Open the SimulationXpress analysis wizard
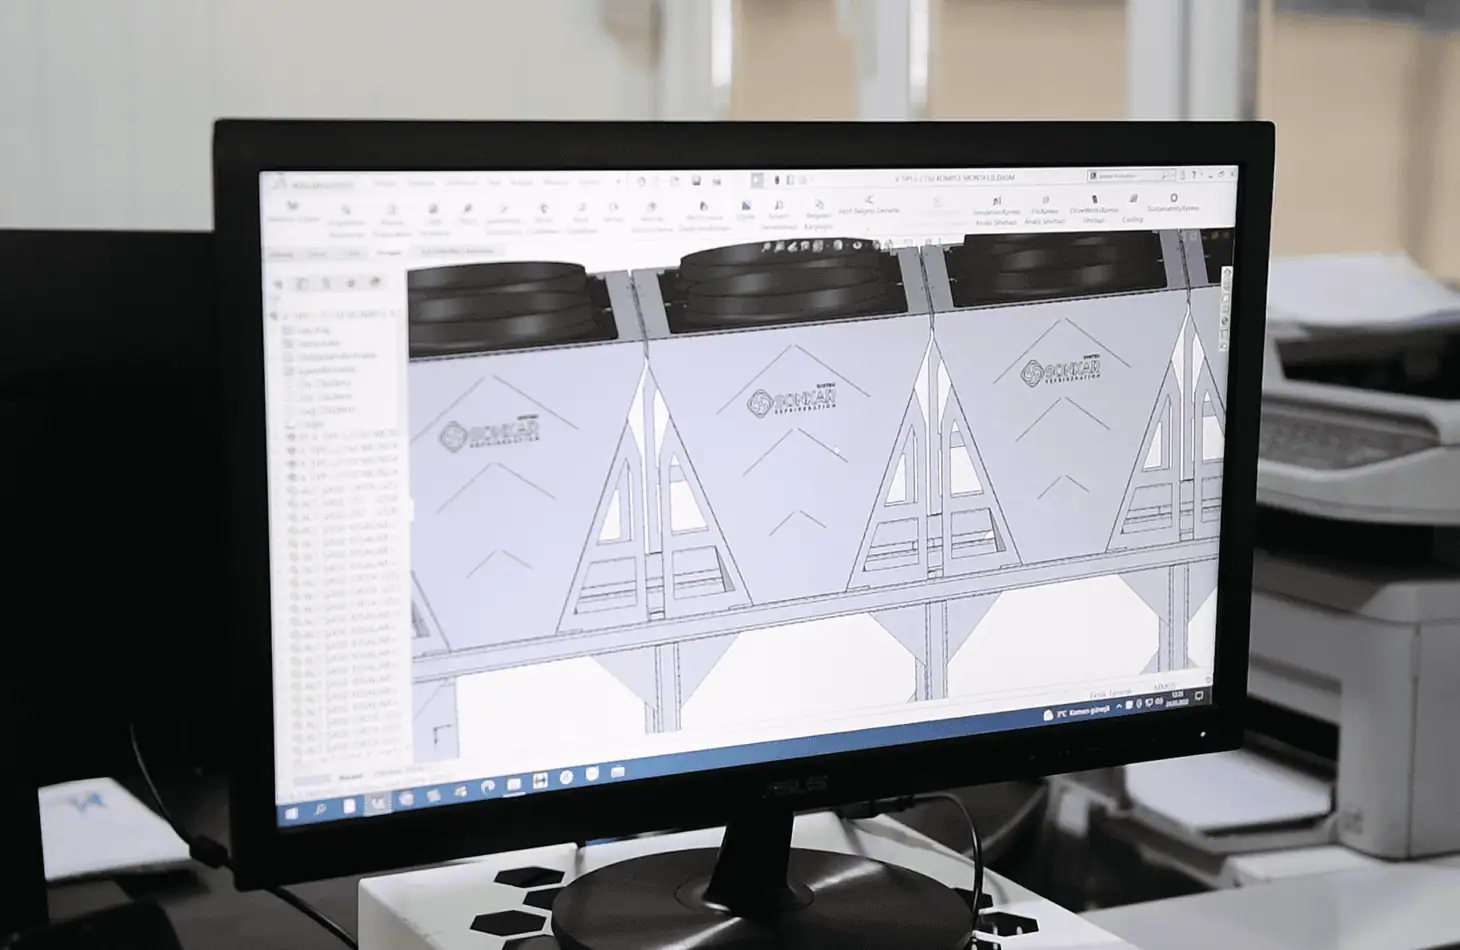The image size is (1460, 950). coord(996,207)
